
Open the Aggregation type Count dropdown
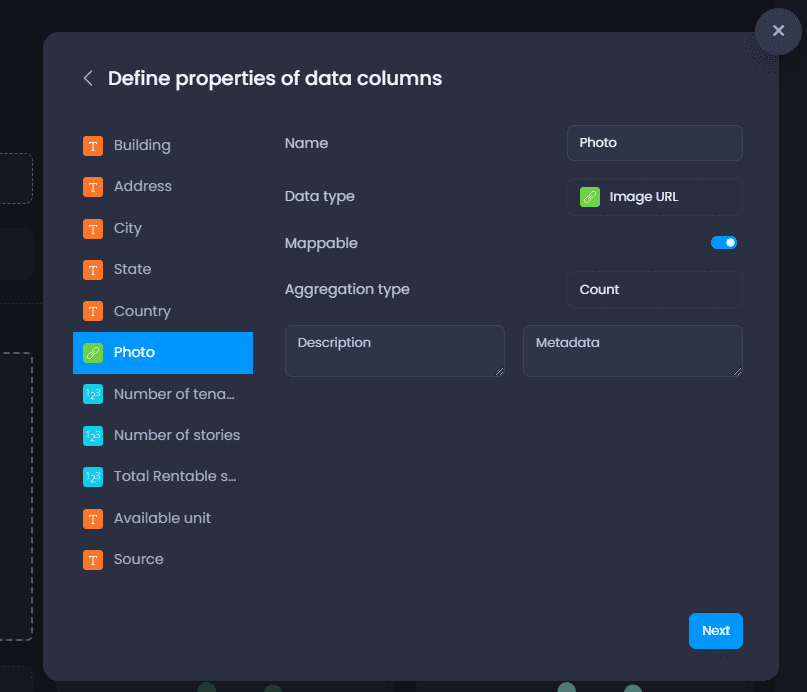click(654, 290)
